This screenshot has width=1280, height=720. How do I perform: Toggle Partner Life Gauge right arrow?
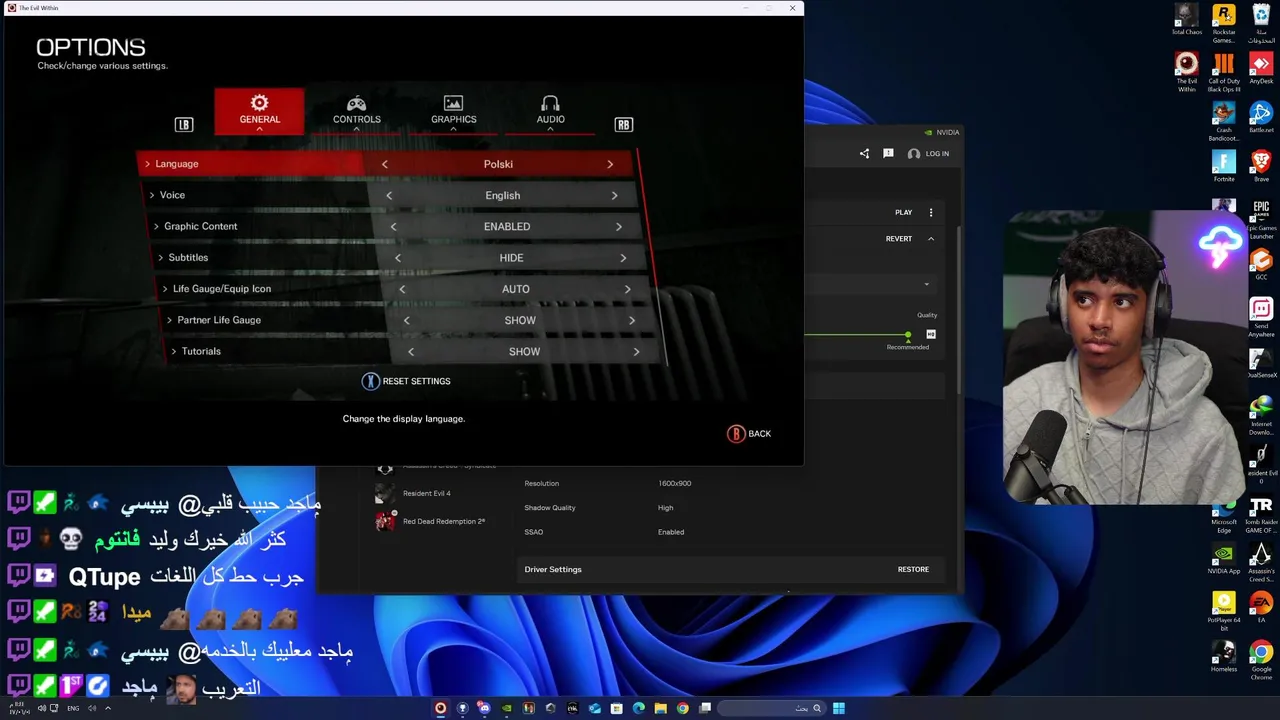[631, 320]
